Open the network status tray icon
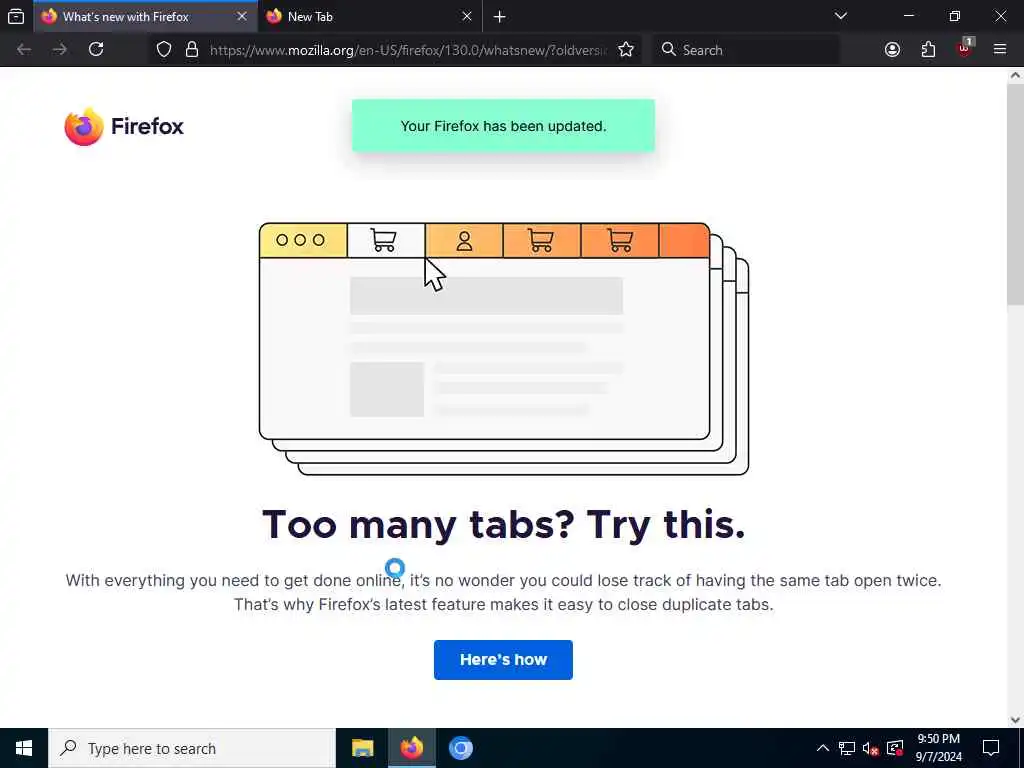1024x768 pixels. (847, 748)
